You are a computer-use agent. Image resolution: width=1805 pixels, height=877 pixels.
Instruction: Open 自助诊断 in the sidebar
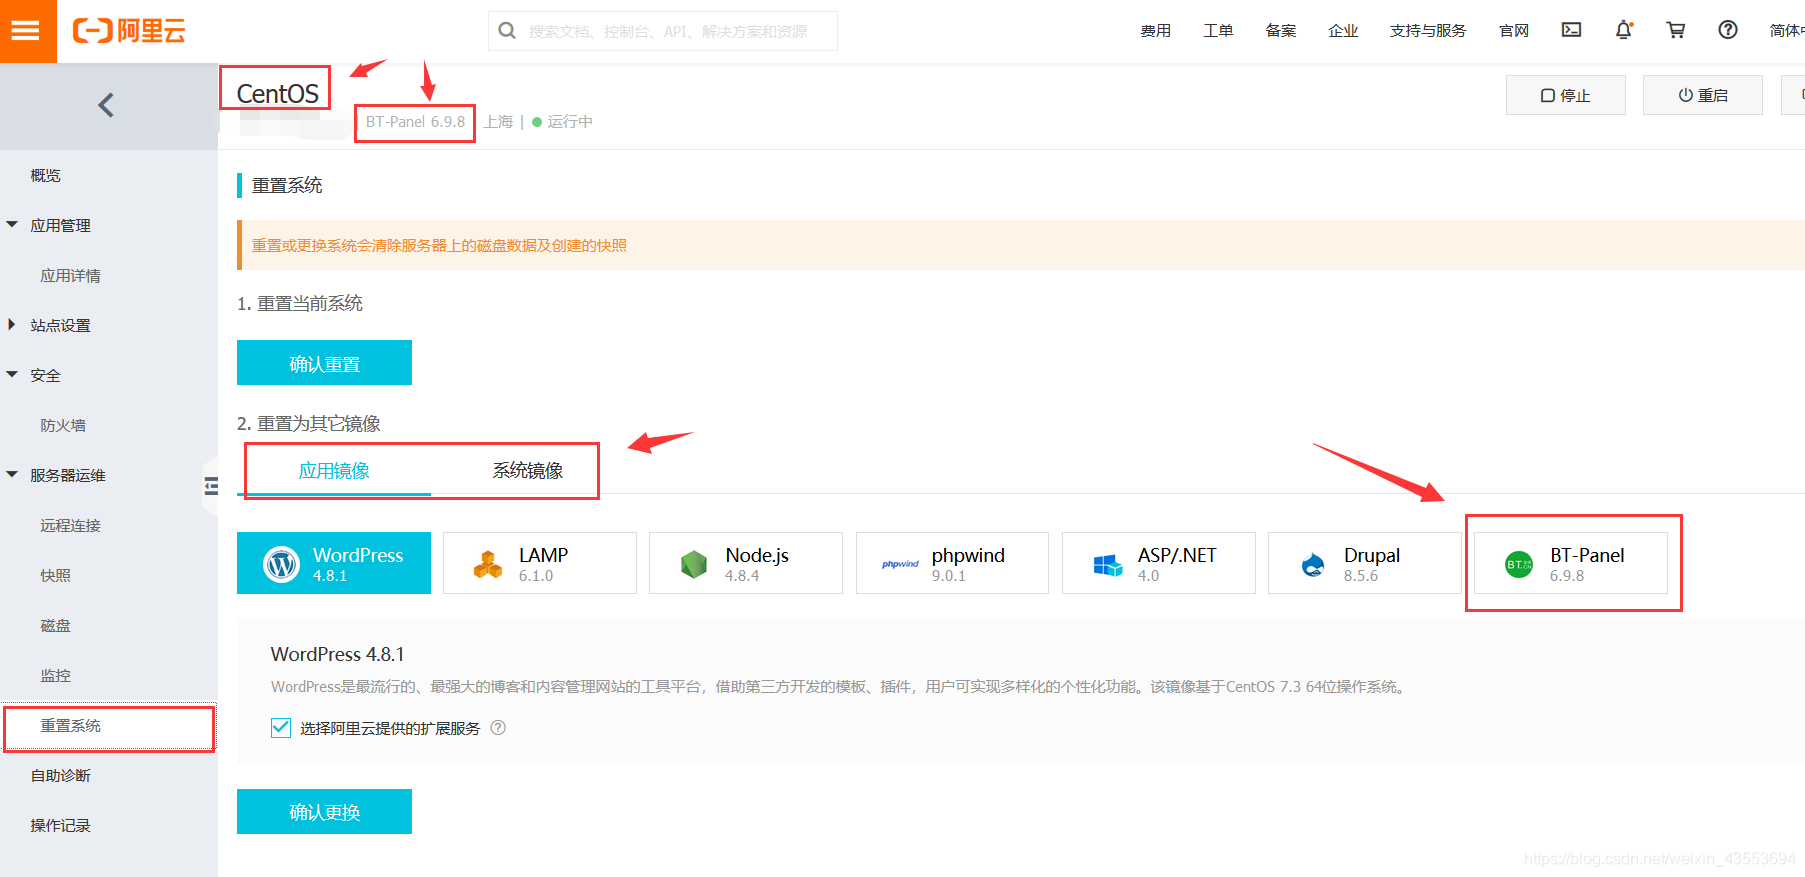point(60,775)
